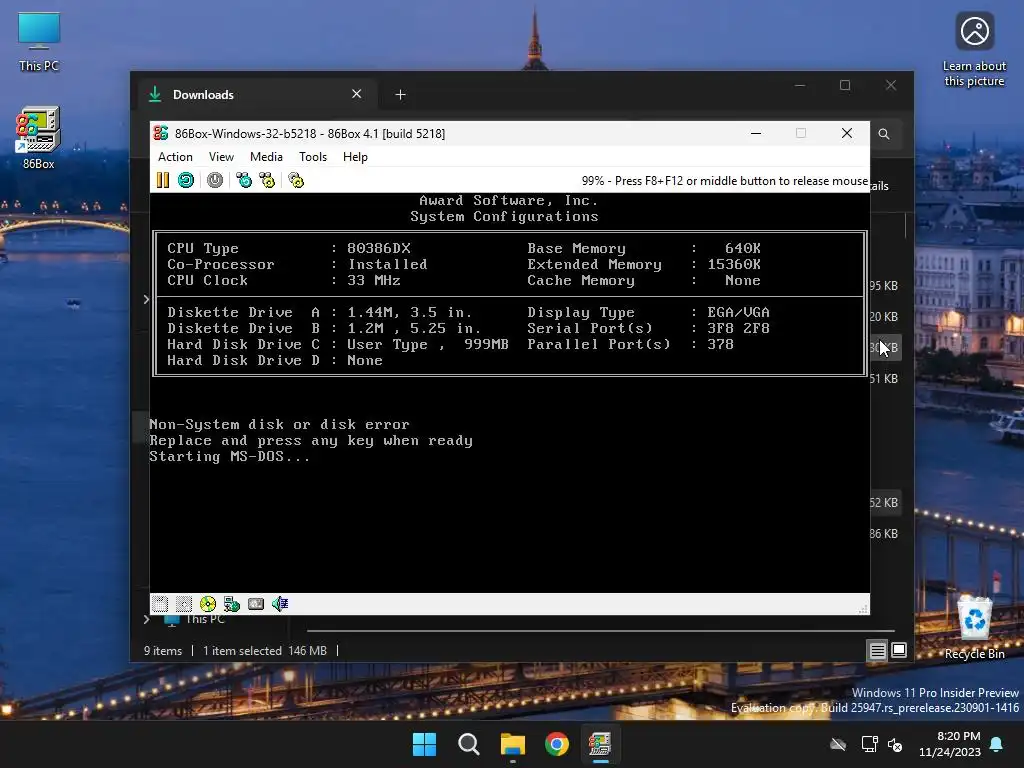
Task: Click the gray ACPI shutdown power icon
Action: (215, 180)
